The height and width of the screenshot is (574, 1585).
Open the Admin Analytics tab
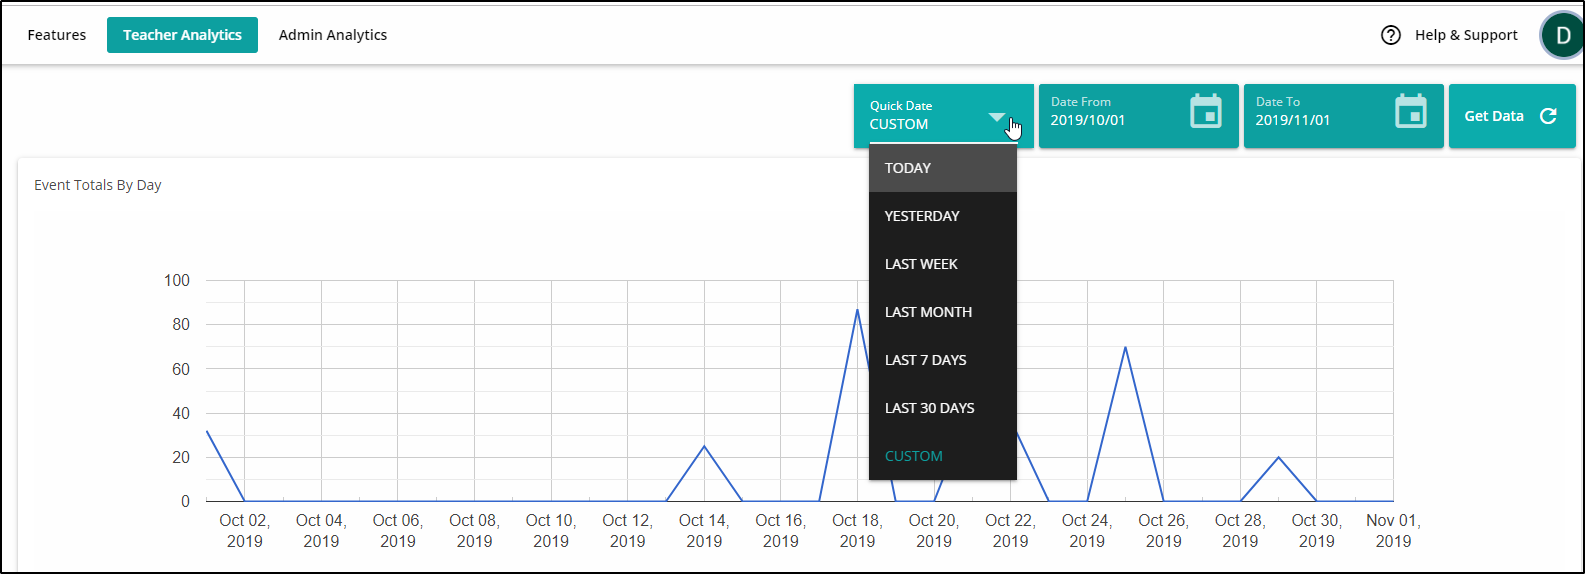click(333, 35)
